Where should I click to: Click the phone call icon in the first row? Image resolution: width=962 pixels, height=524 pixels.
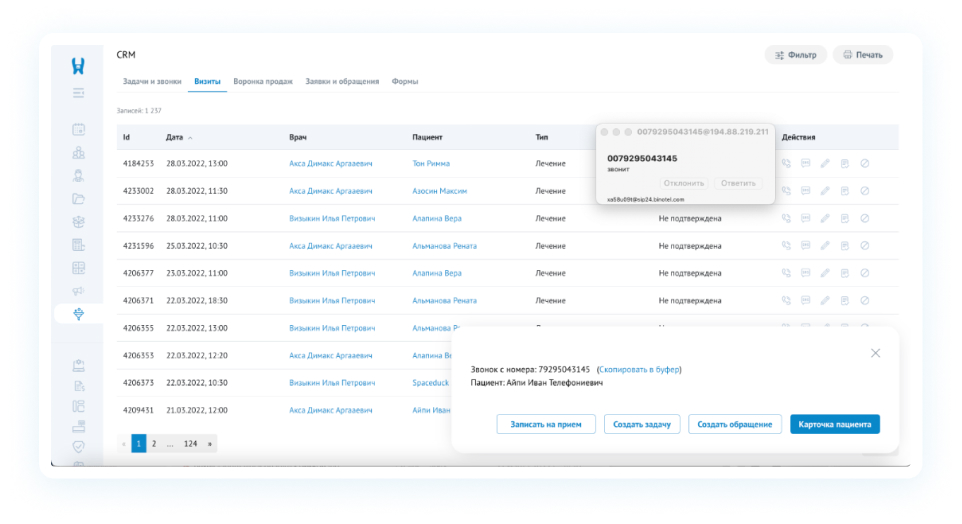tap(786, 163)
